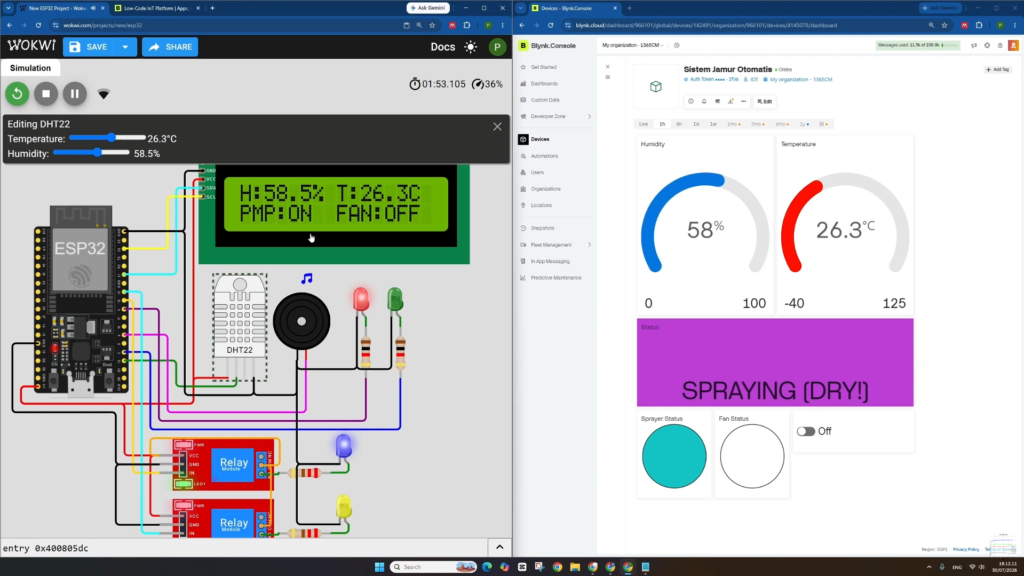
Task: Click the Windows taskbar Search box
Action: pos(434,566)
